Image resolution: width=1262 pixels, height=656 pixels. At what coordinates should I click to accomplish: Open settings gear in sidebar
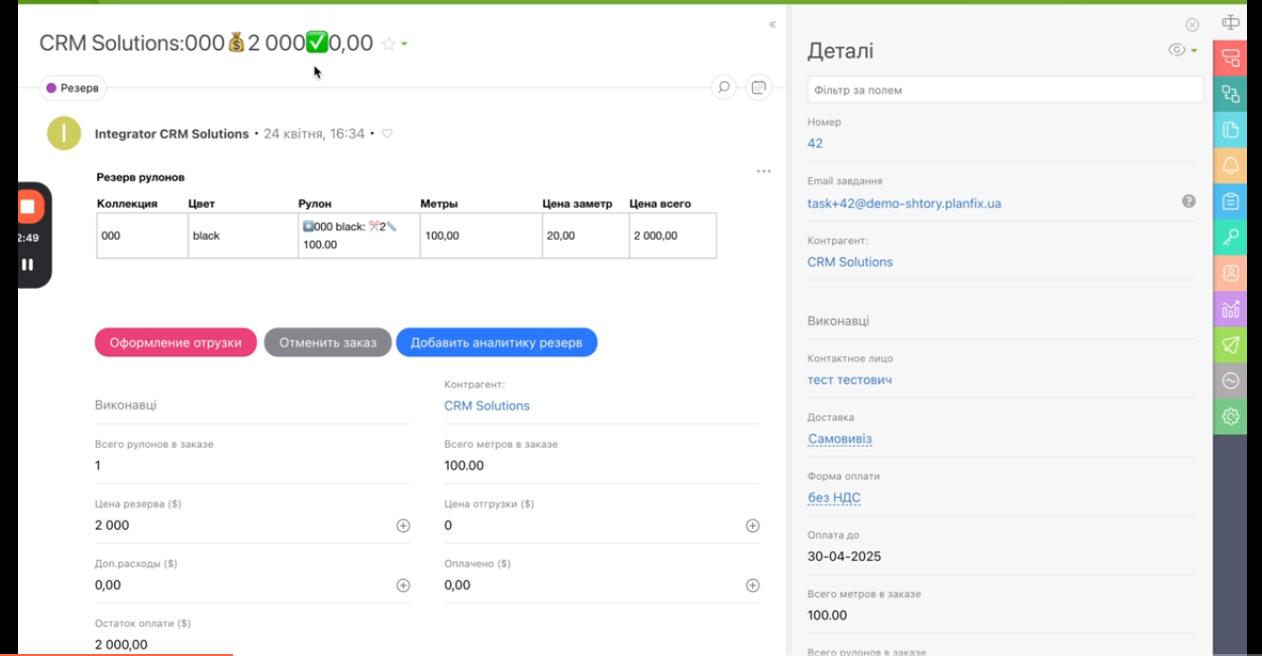coord(1230,417)
